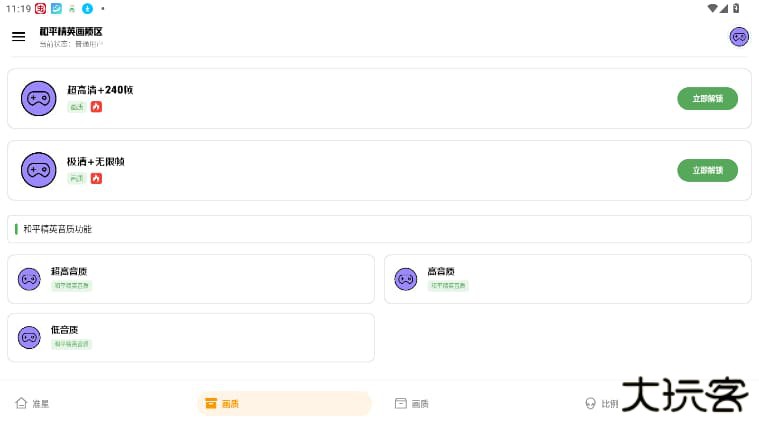The image size is (759, 427).
Task: Tap the gamepad icon beside 超高清+240帧
Action: tap(39, 98)
